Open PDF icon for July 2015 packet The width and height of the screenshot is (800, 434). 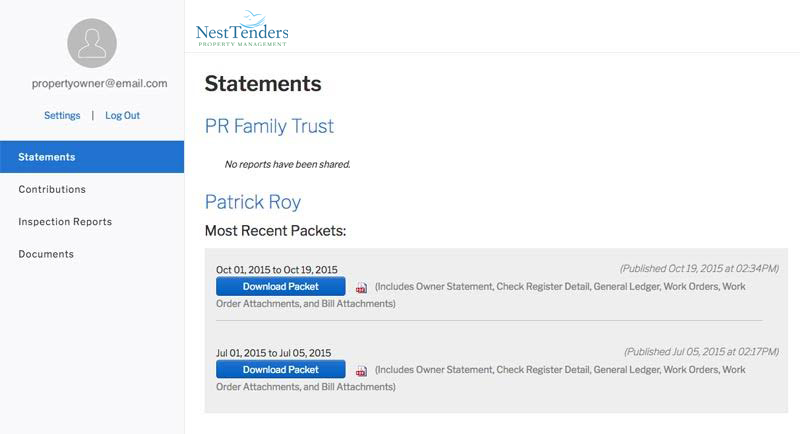[361, 371]
